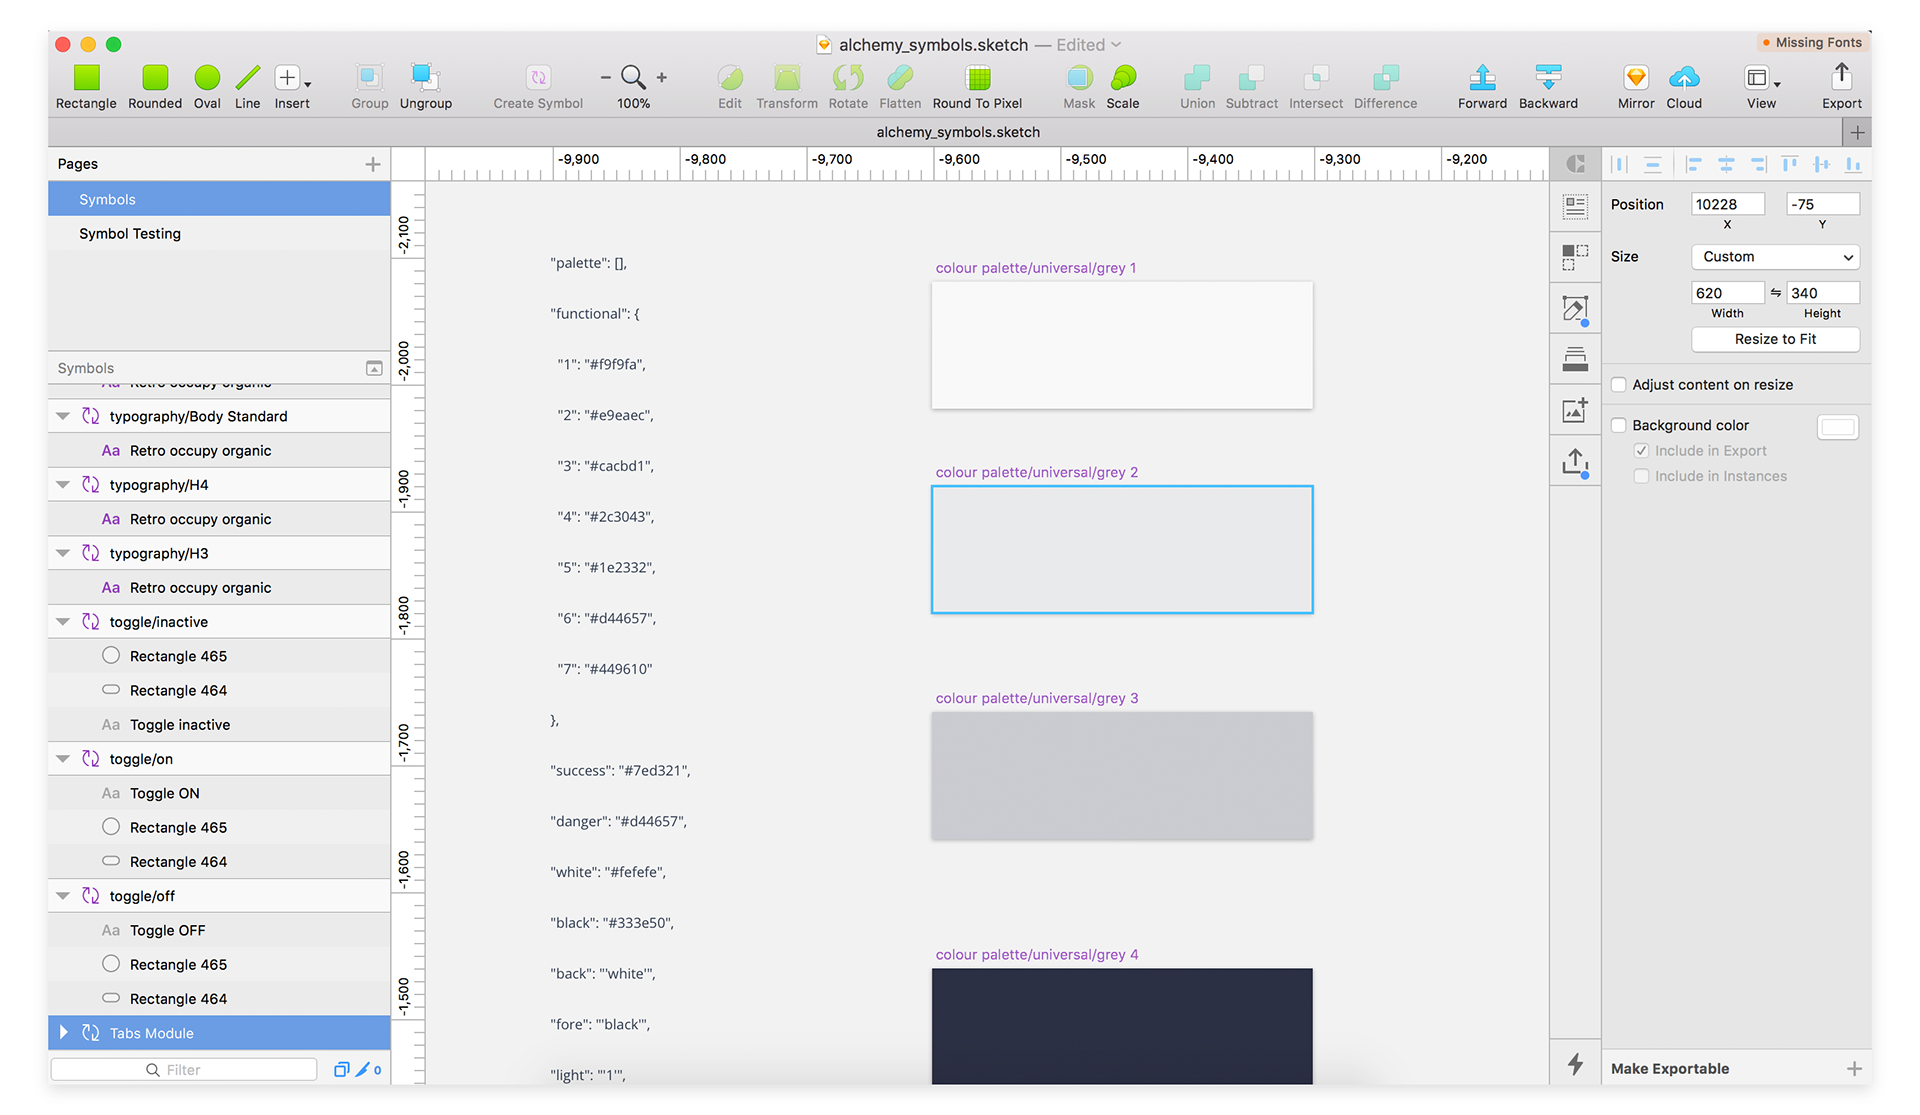The height and width of the screenshot is (1115, 1920).
Task: Select the grey 3 colour artboard
Action: click(1122, 775)
